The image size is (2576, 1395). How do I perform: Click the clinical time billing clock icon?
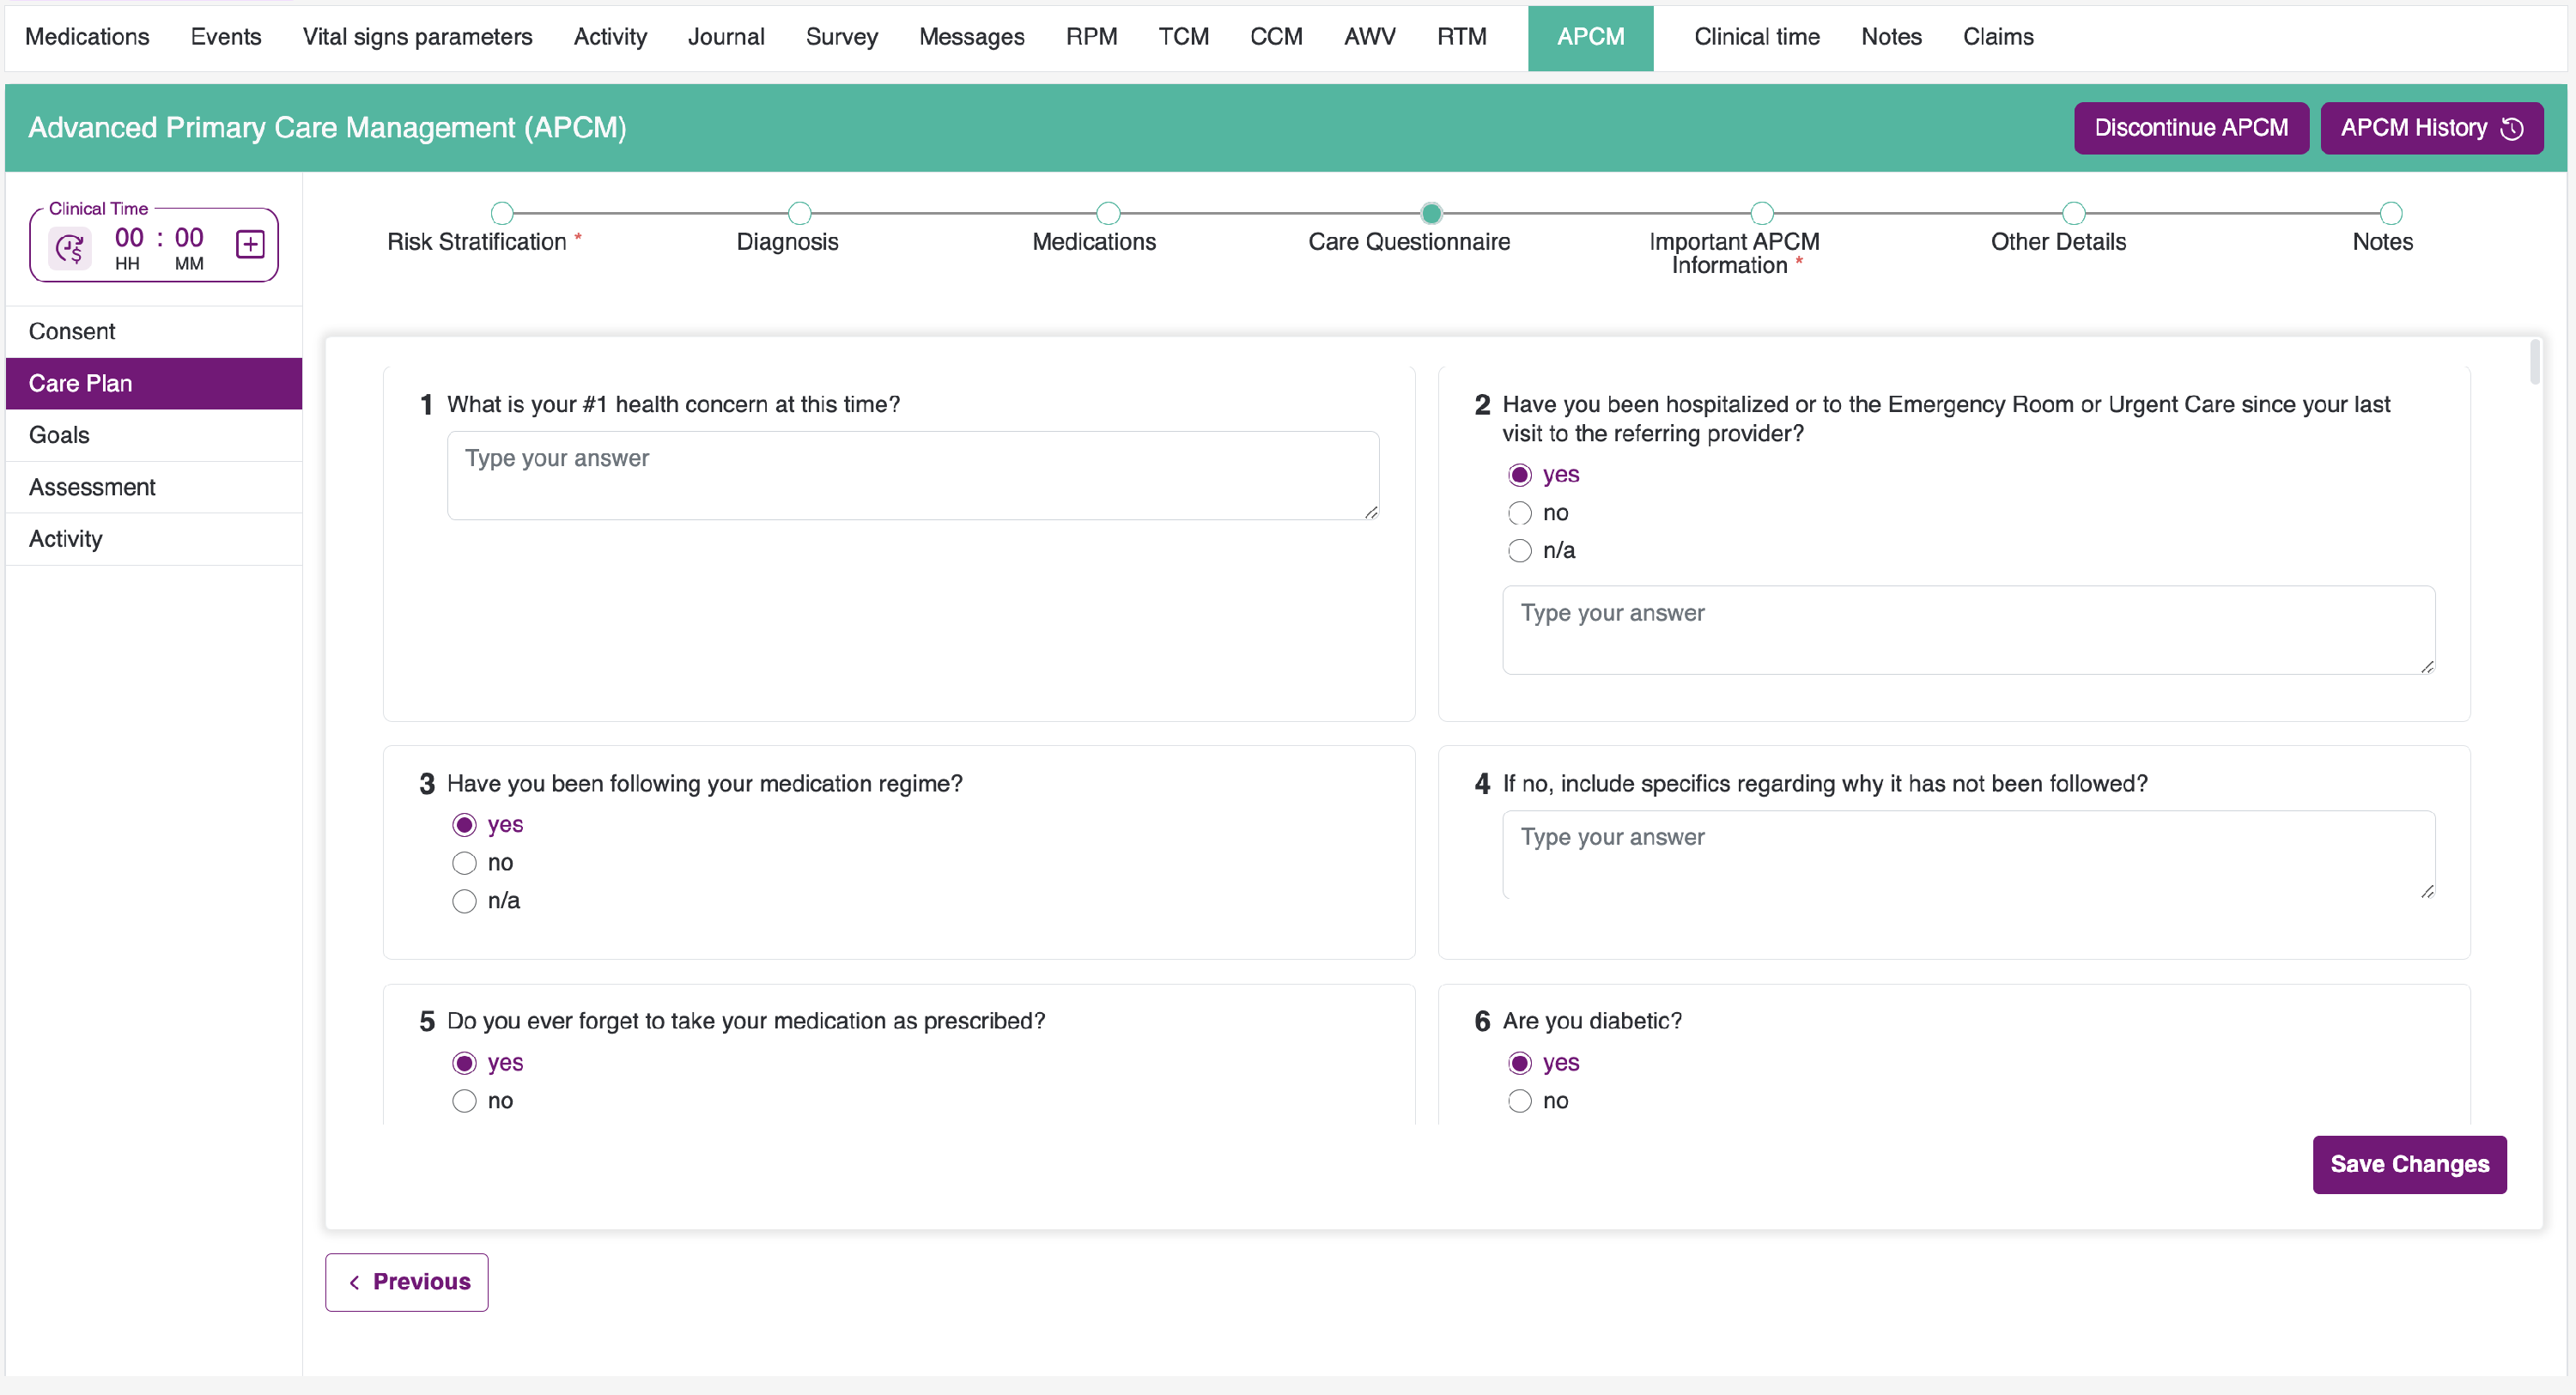70,247
